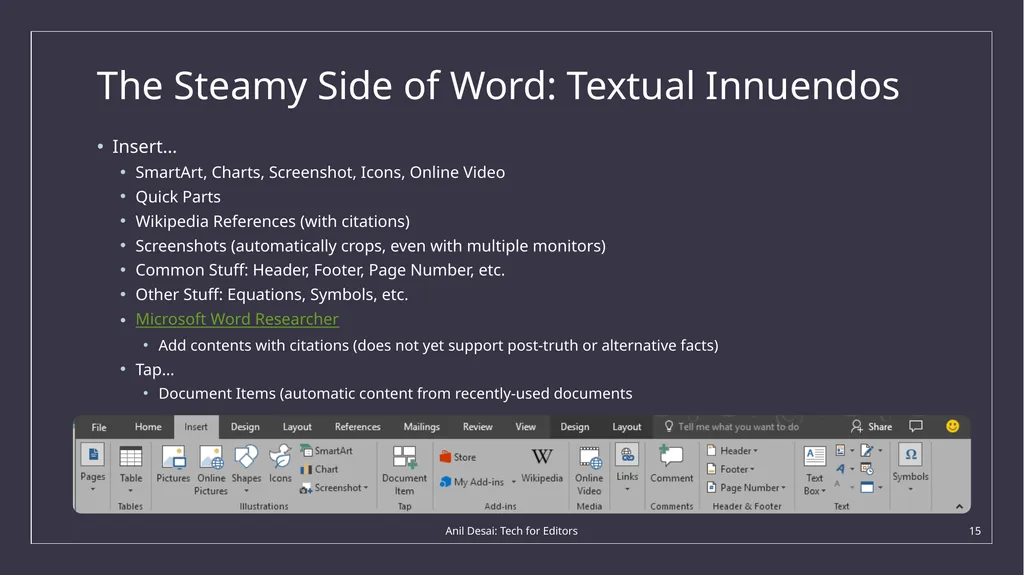Click the Signature Line pen icon
The width and height of the screenshot is (1024, 575).
867,450
